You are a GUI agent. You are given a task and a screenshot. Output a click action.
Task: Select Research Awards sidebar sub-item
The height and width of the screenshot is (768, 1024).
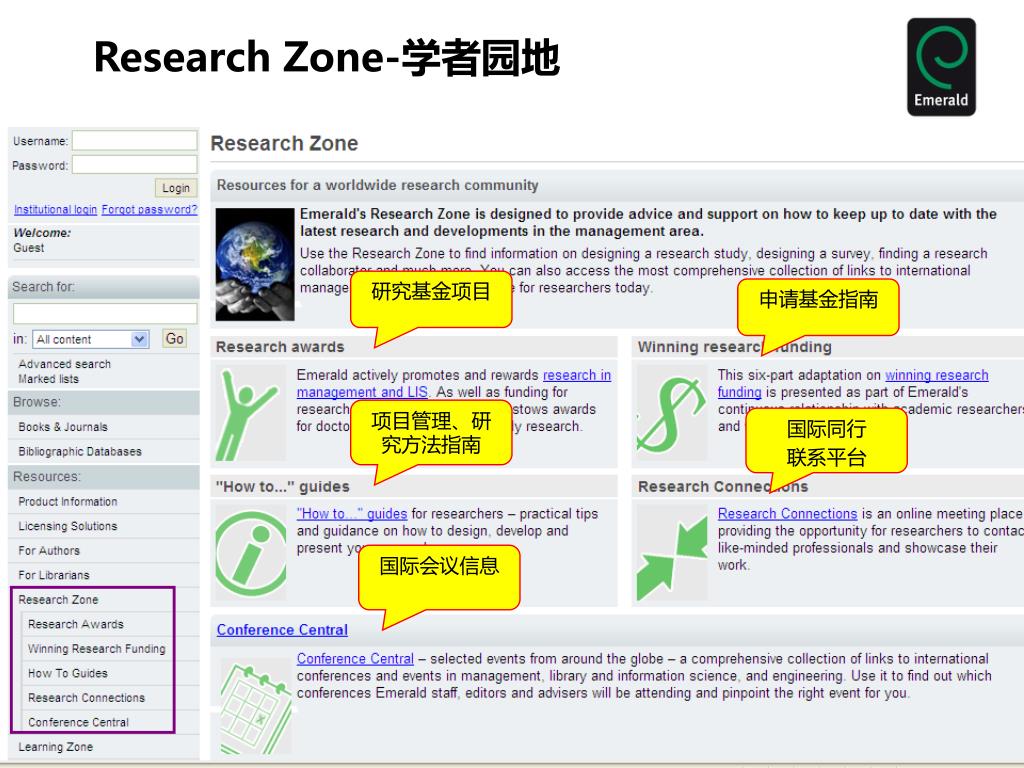pos(76,624)
